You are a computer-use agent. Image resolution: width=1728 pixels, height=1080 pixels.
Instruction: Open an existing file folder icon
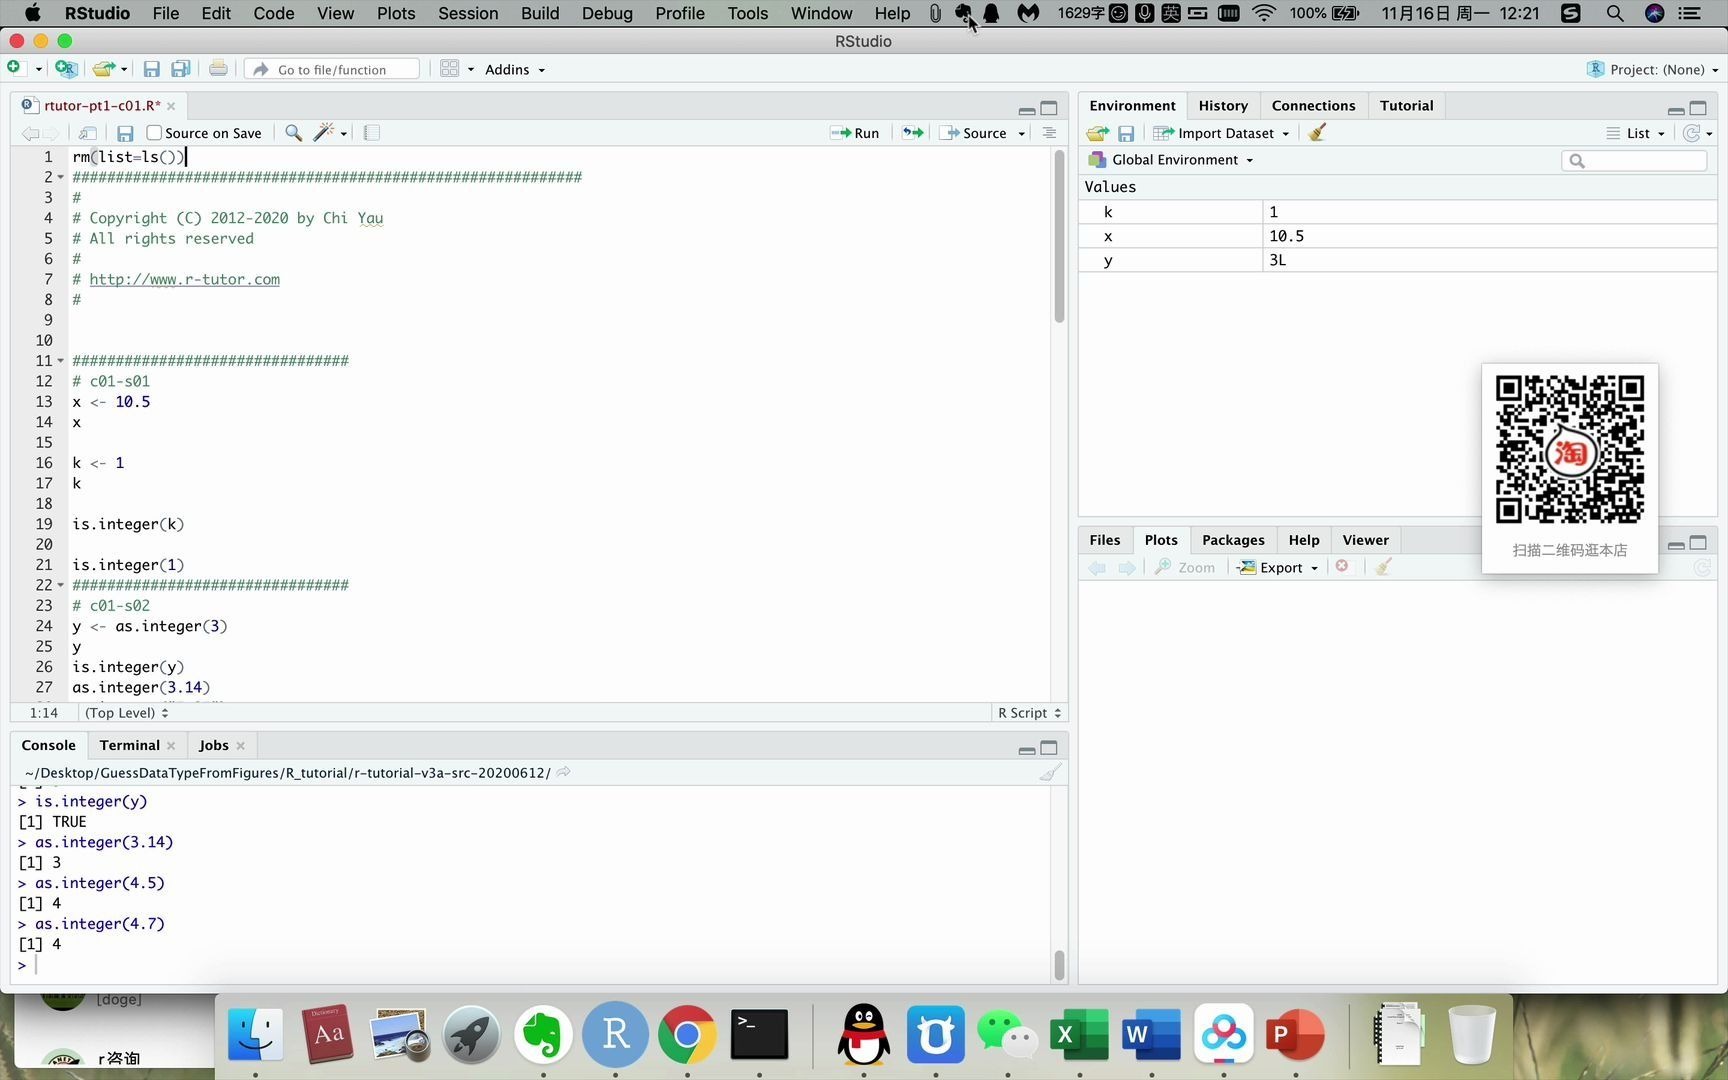click(x=103, y=69)
